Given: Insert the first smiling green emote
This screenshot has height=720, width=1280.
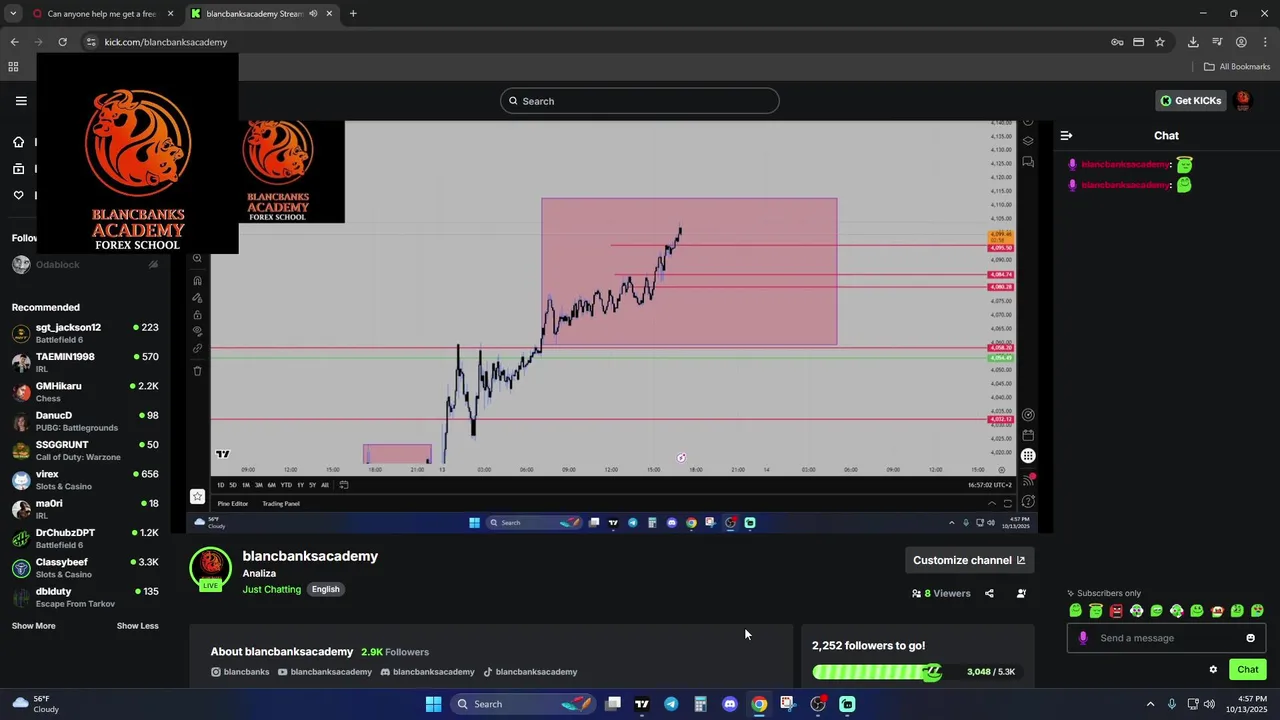Looking at the screenshot, I should 1076,611.
